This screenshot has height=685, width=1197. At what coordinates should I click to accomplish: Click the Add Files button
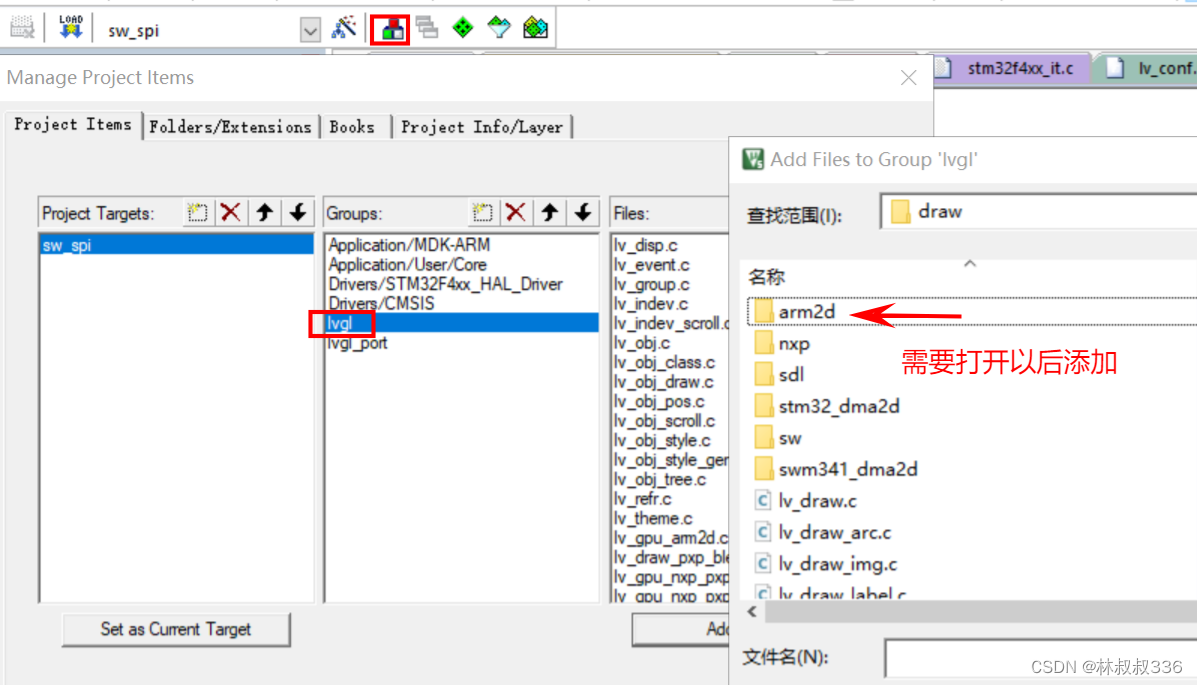tap(681, 629)
